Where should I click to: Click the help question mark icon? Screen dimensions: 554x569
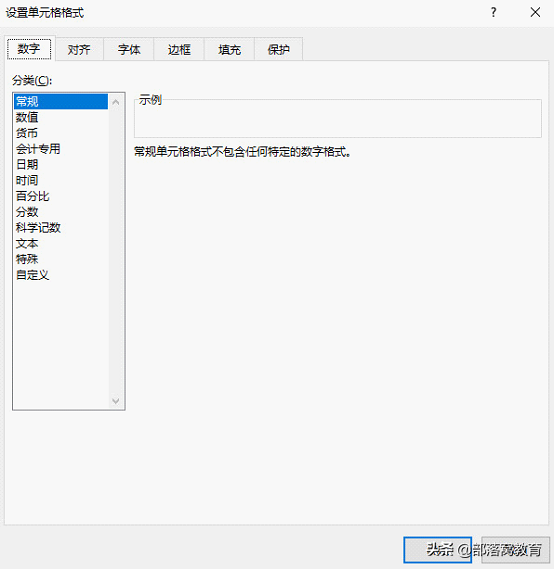tap(493, 12)
